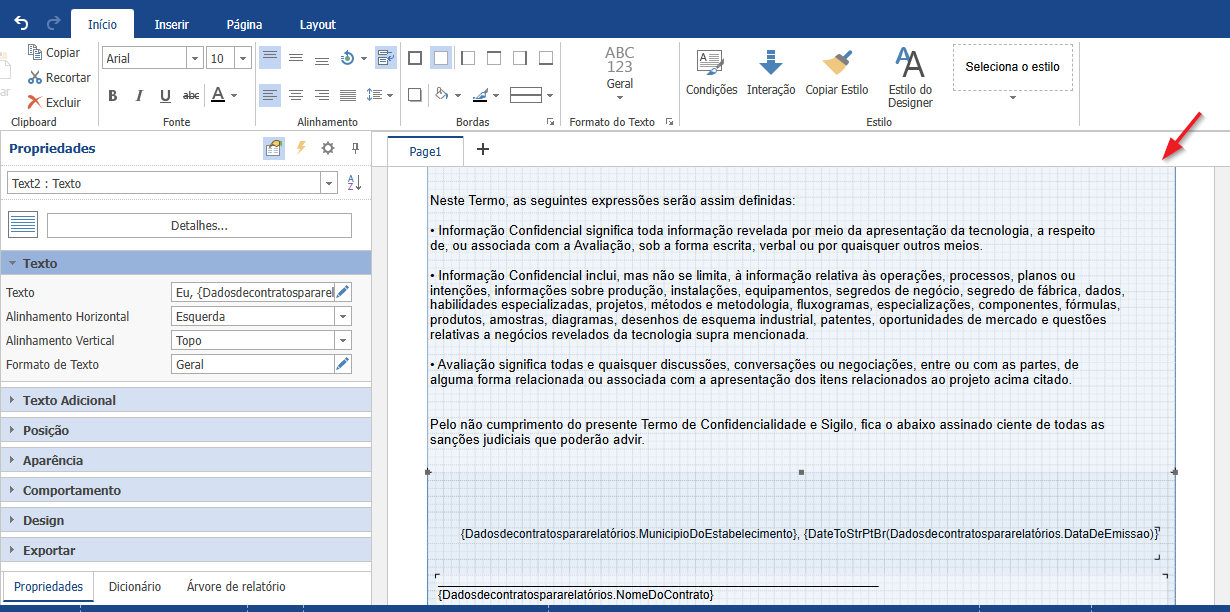Click the Redo arrow icon
The width and height of the screenshot is (1230, 612).
tap(53, 23)
